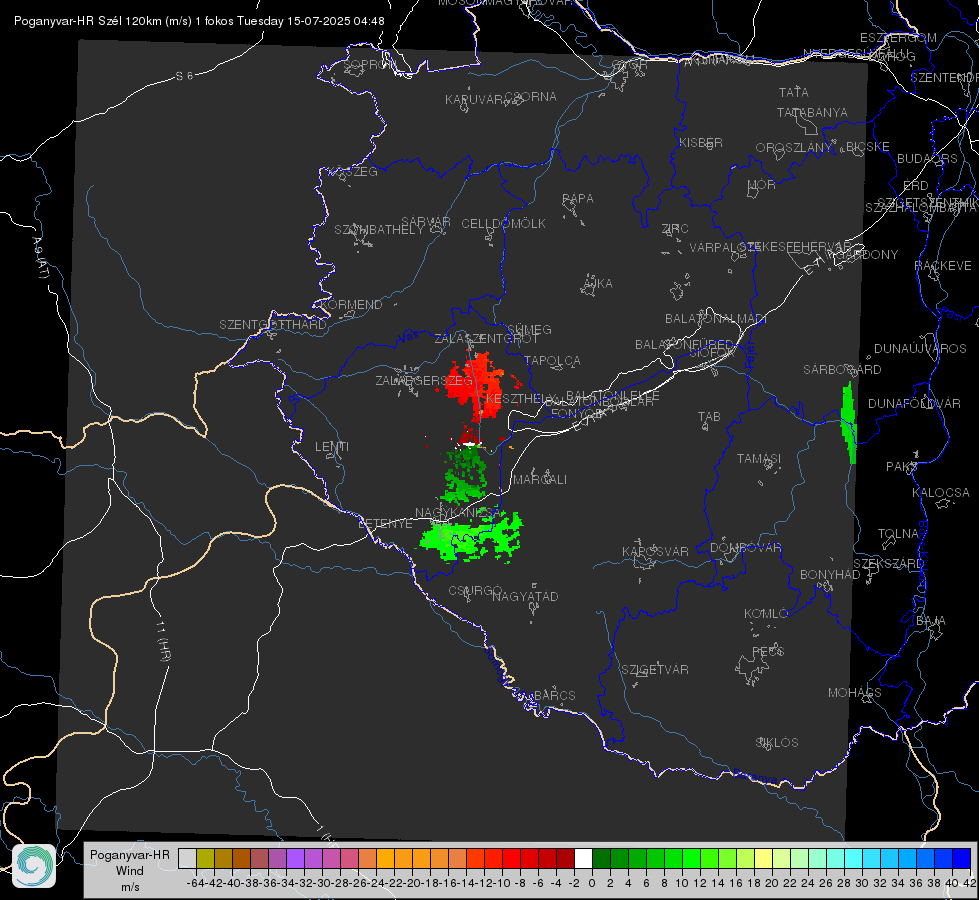Click the white radar site marker at the echo center
This screenshot has width=979, height=900.
[x=470, y=443]
